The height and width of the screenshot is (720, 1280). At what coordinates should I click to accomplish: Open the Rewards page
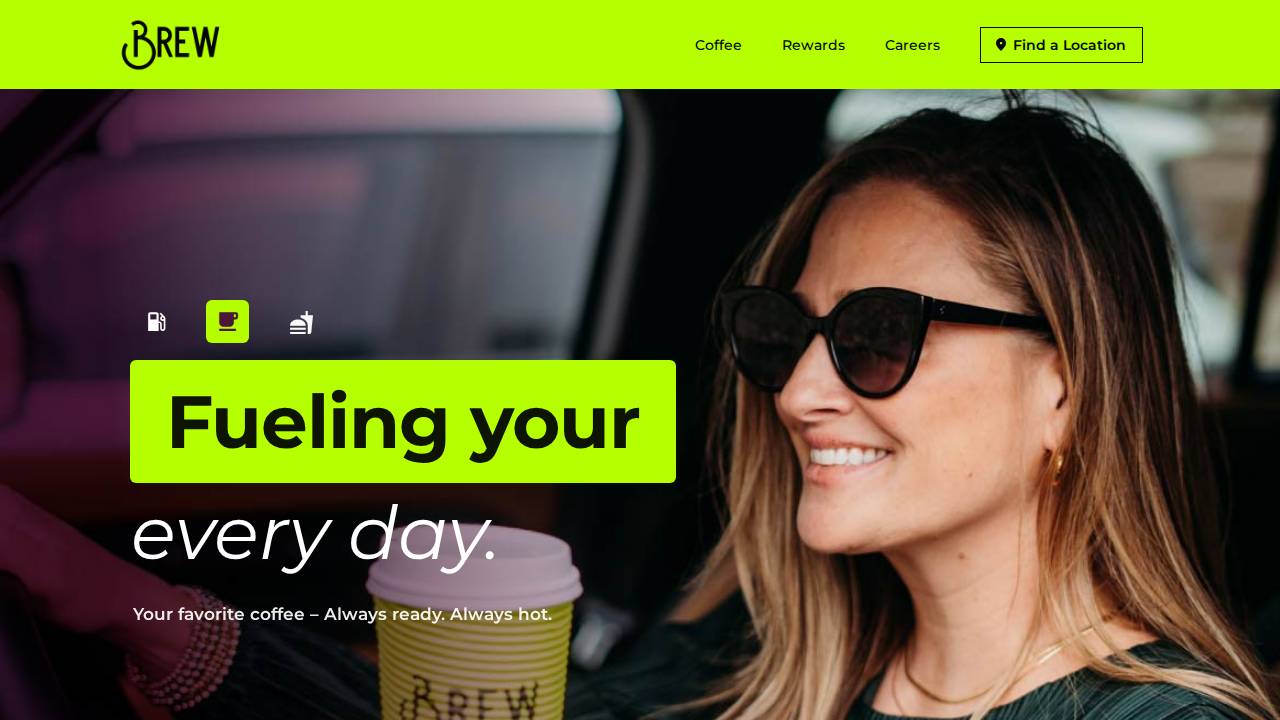813,45
